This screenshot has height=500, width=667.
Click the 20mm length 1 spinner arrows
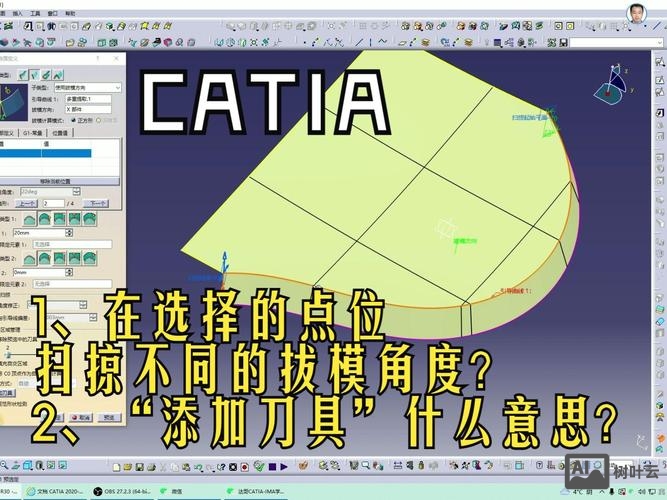pos(69,233)
